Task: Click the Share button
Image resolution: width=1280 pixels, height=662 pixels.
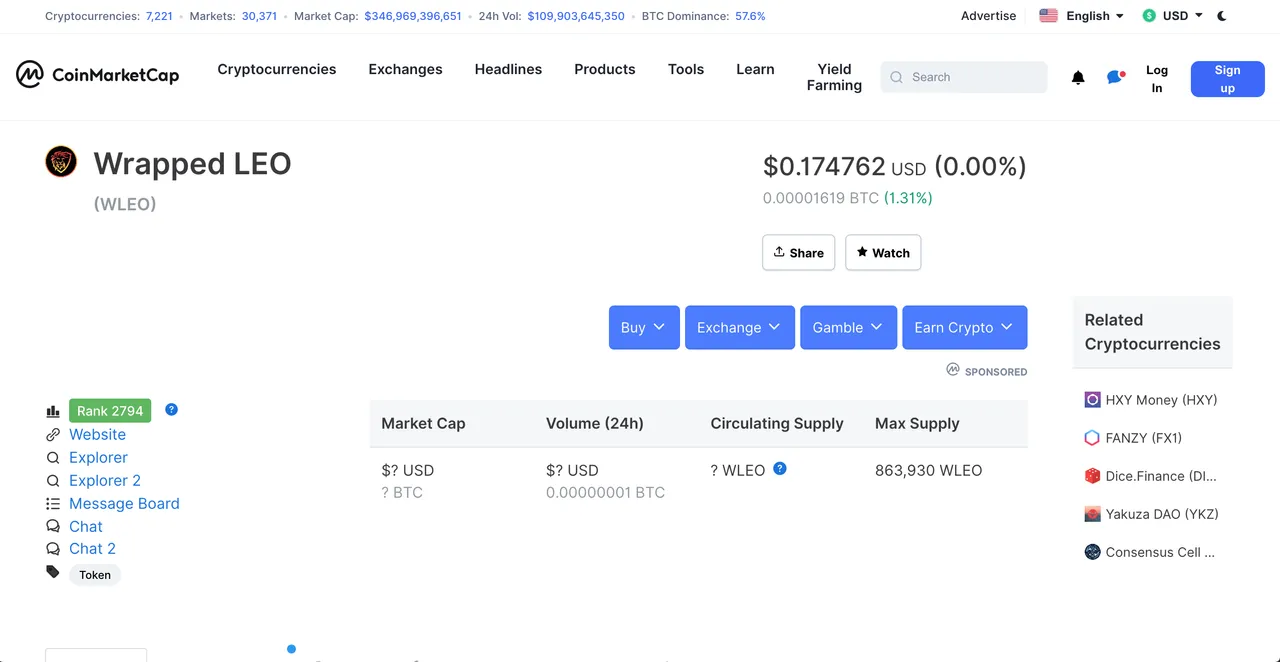Action: (799, 252)
